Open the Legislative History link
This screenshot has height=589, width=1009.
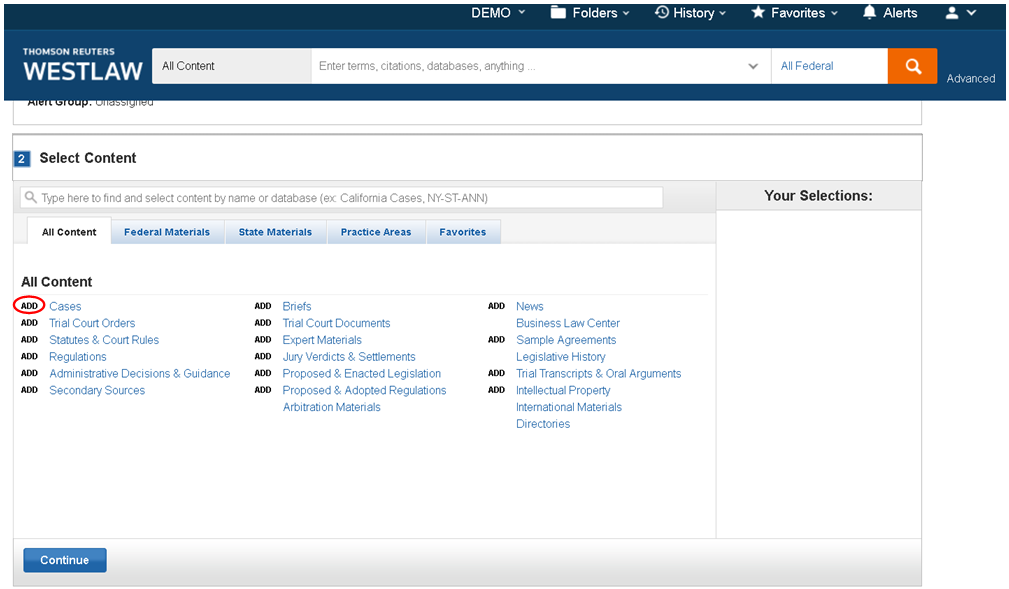coord(560,357)
